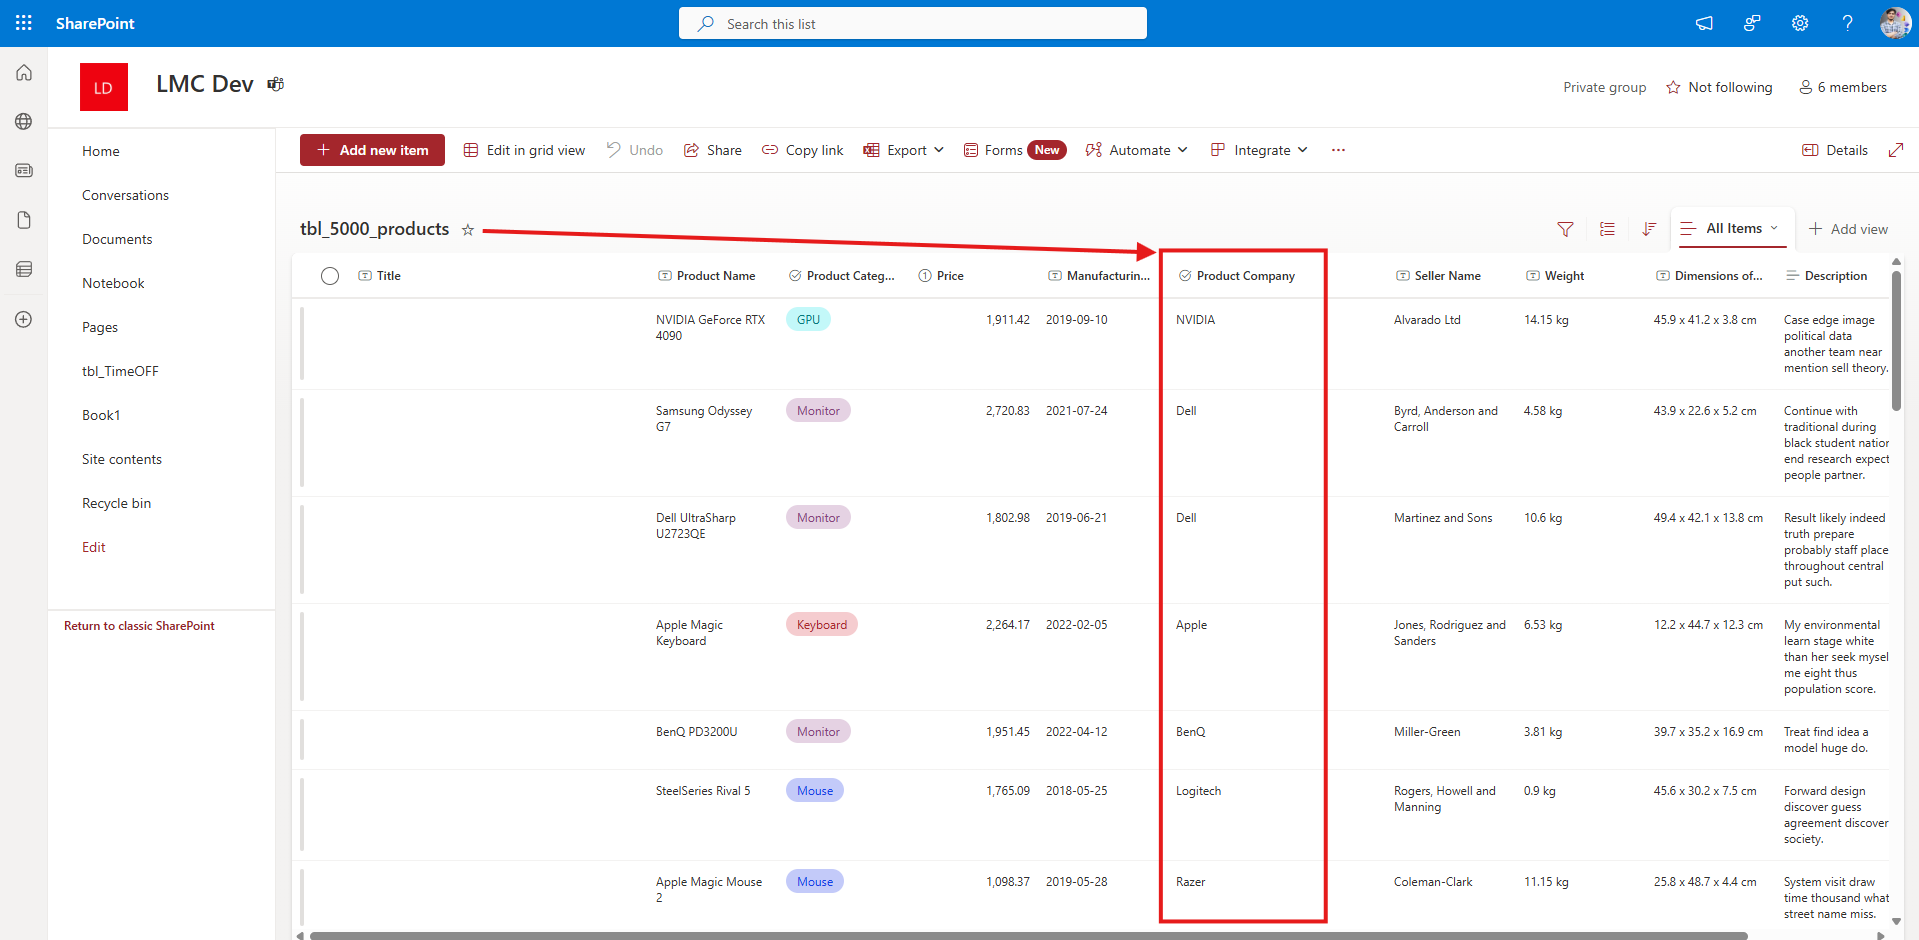This screenshot has width=1919, height=940.
Task: Click the horizontal scrollbar of the list
Action: coord(1029,936)
